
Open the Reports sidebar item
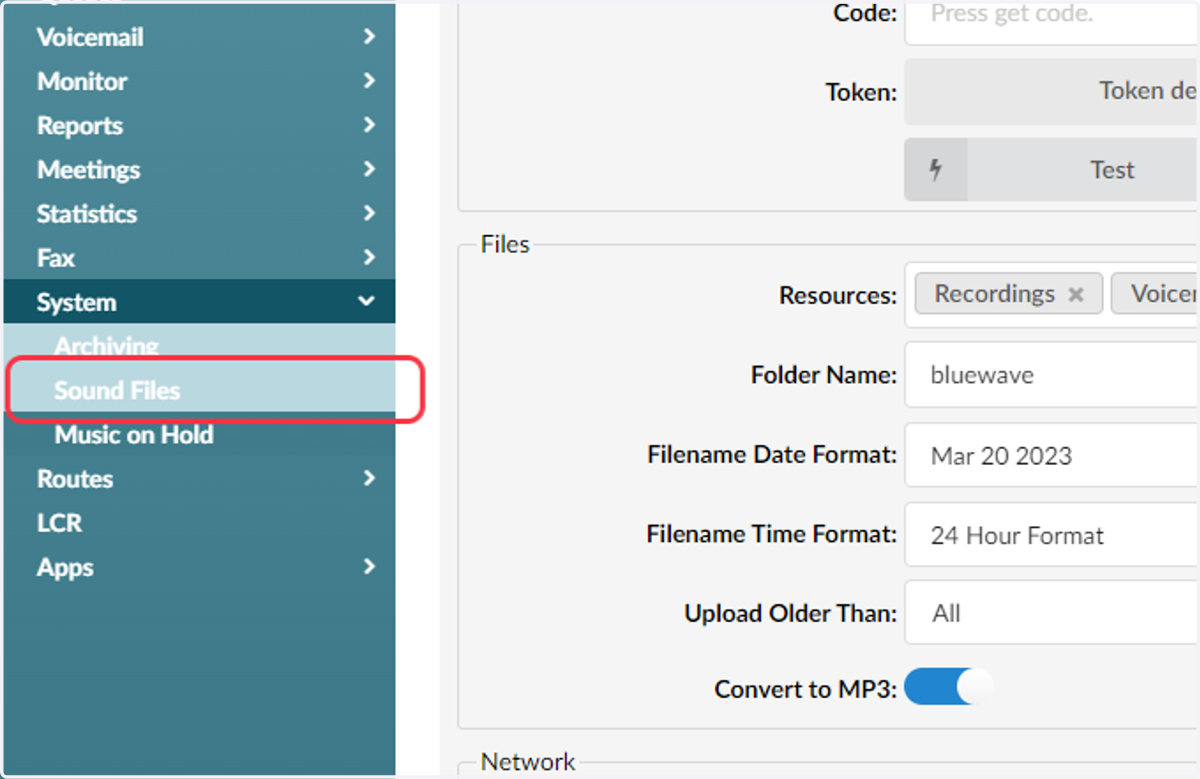point(200,125)
